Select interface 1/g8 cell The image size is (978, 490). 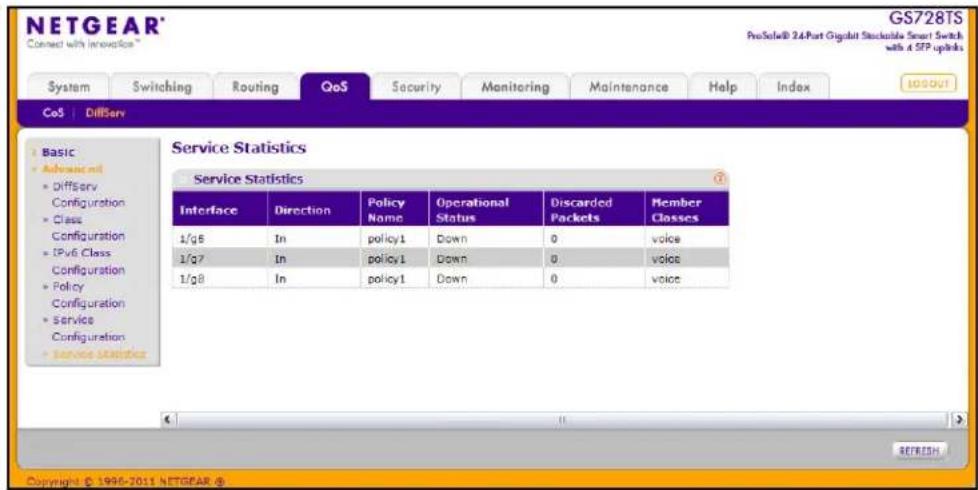point(220,279)
